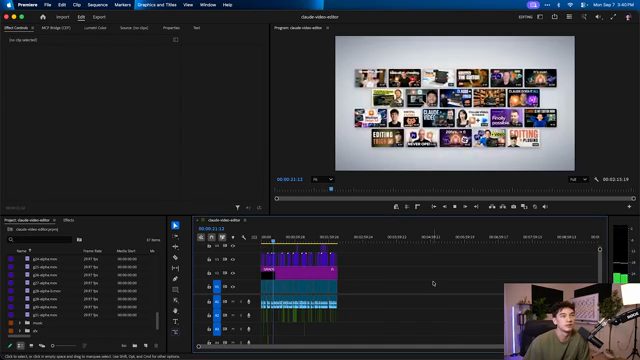The height and width of the screenshot is (360, 640).
Task: Mark In point in Program monitor
Action: click(x=407, y=207)
